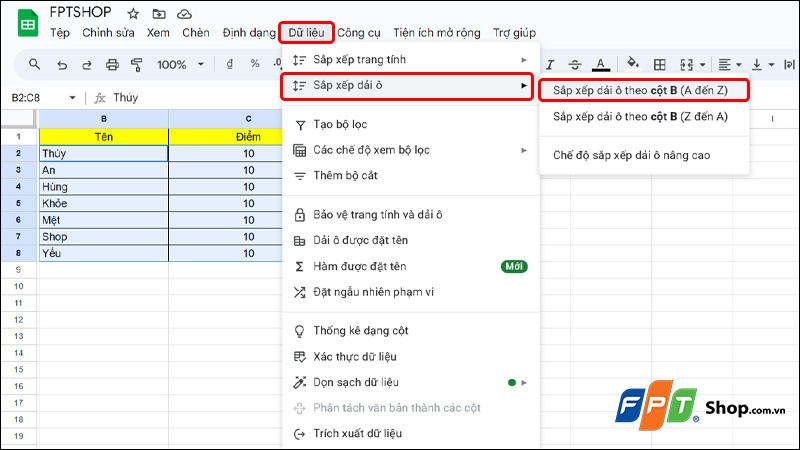Select column B header

coord(104,118)
